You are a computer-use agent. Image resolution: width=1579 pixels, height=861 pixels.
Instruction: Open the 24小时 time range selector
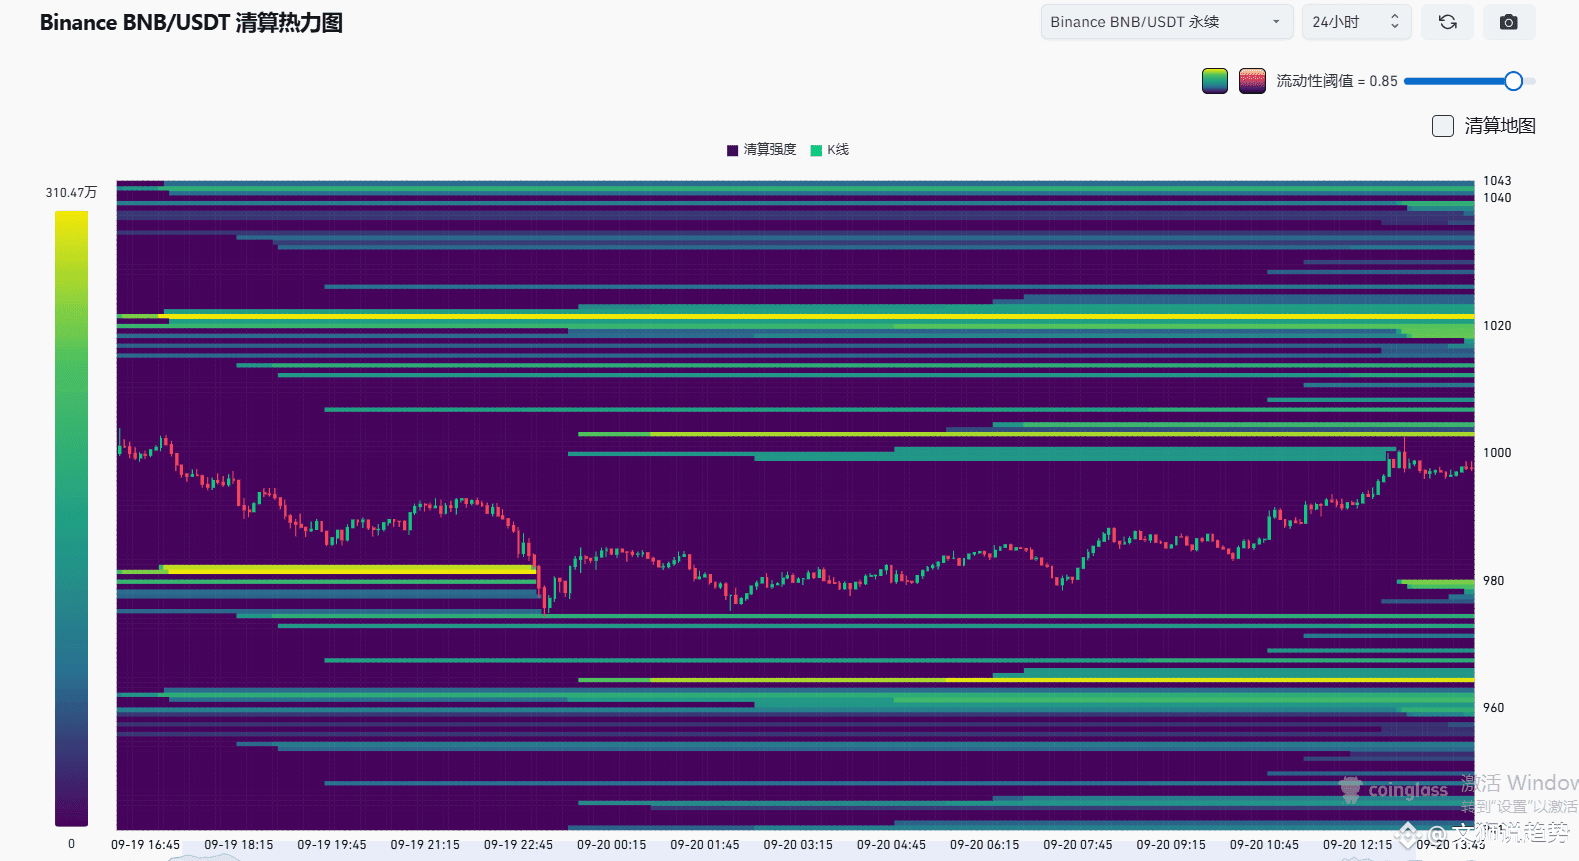pos(1356,22)
